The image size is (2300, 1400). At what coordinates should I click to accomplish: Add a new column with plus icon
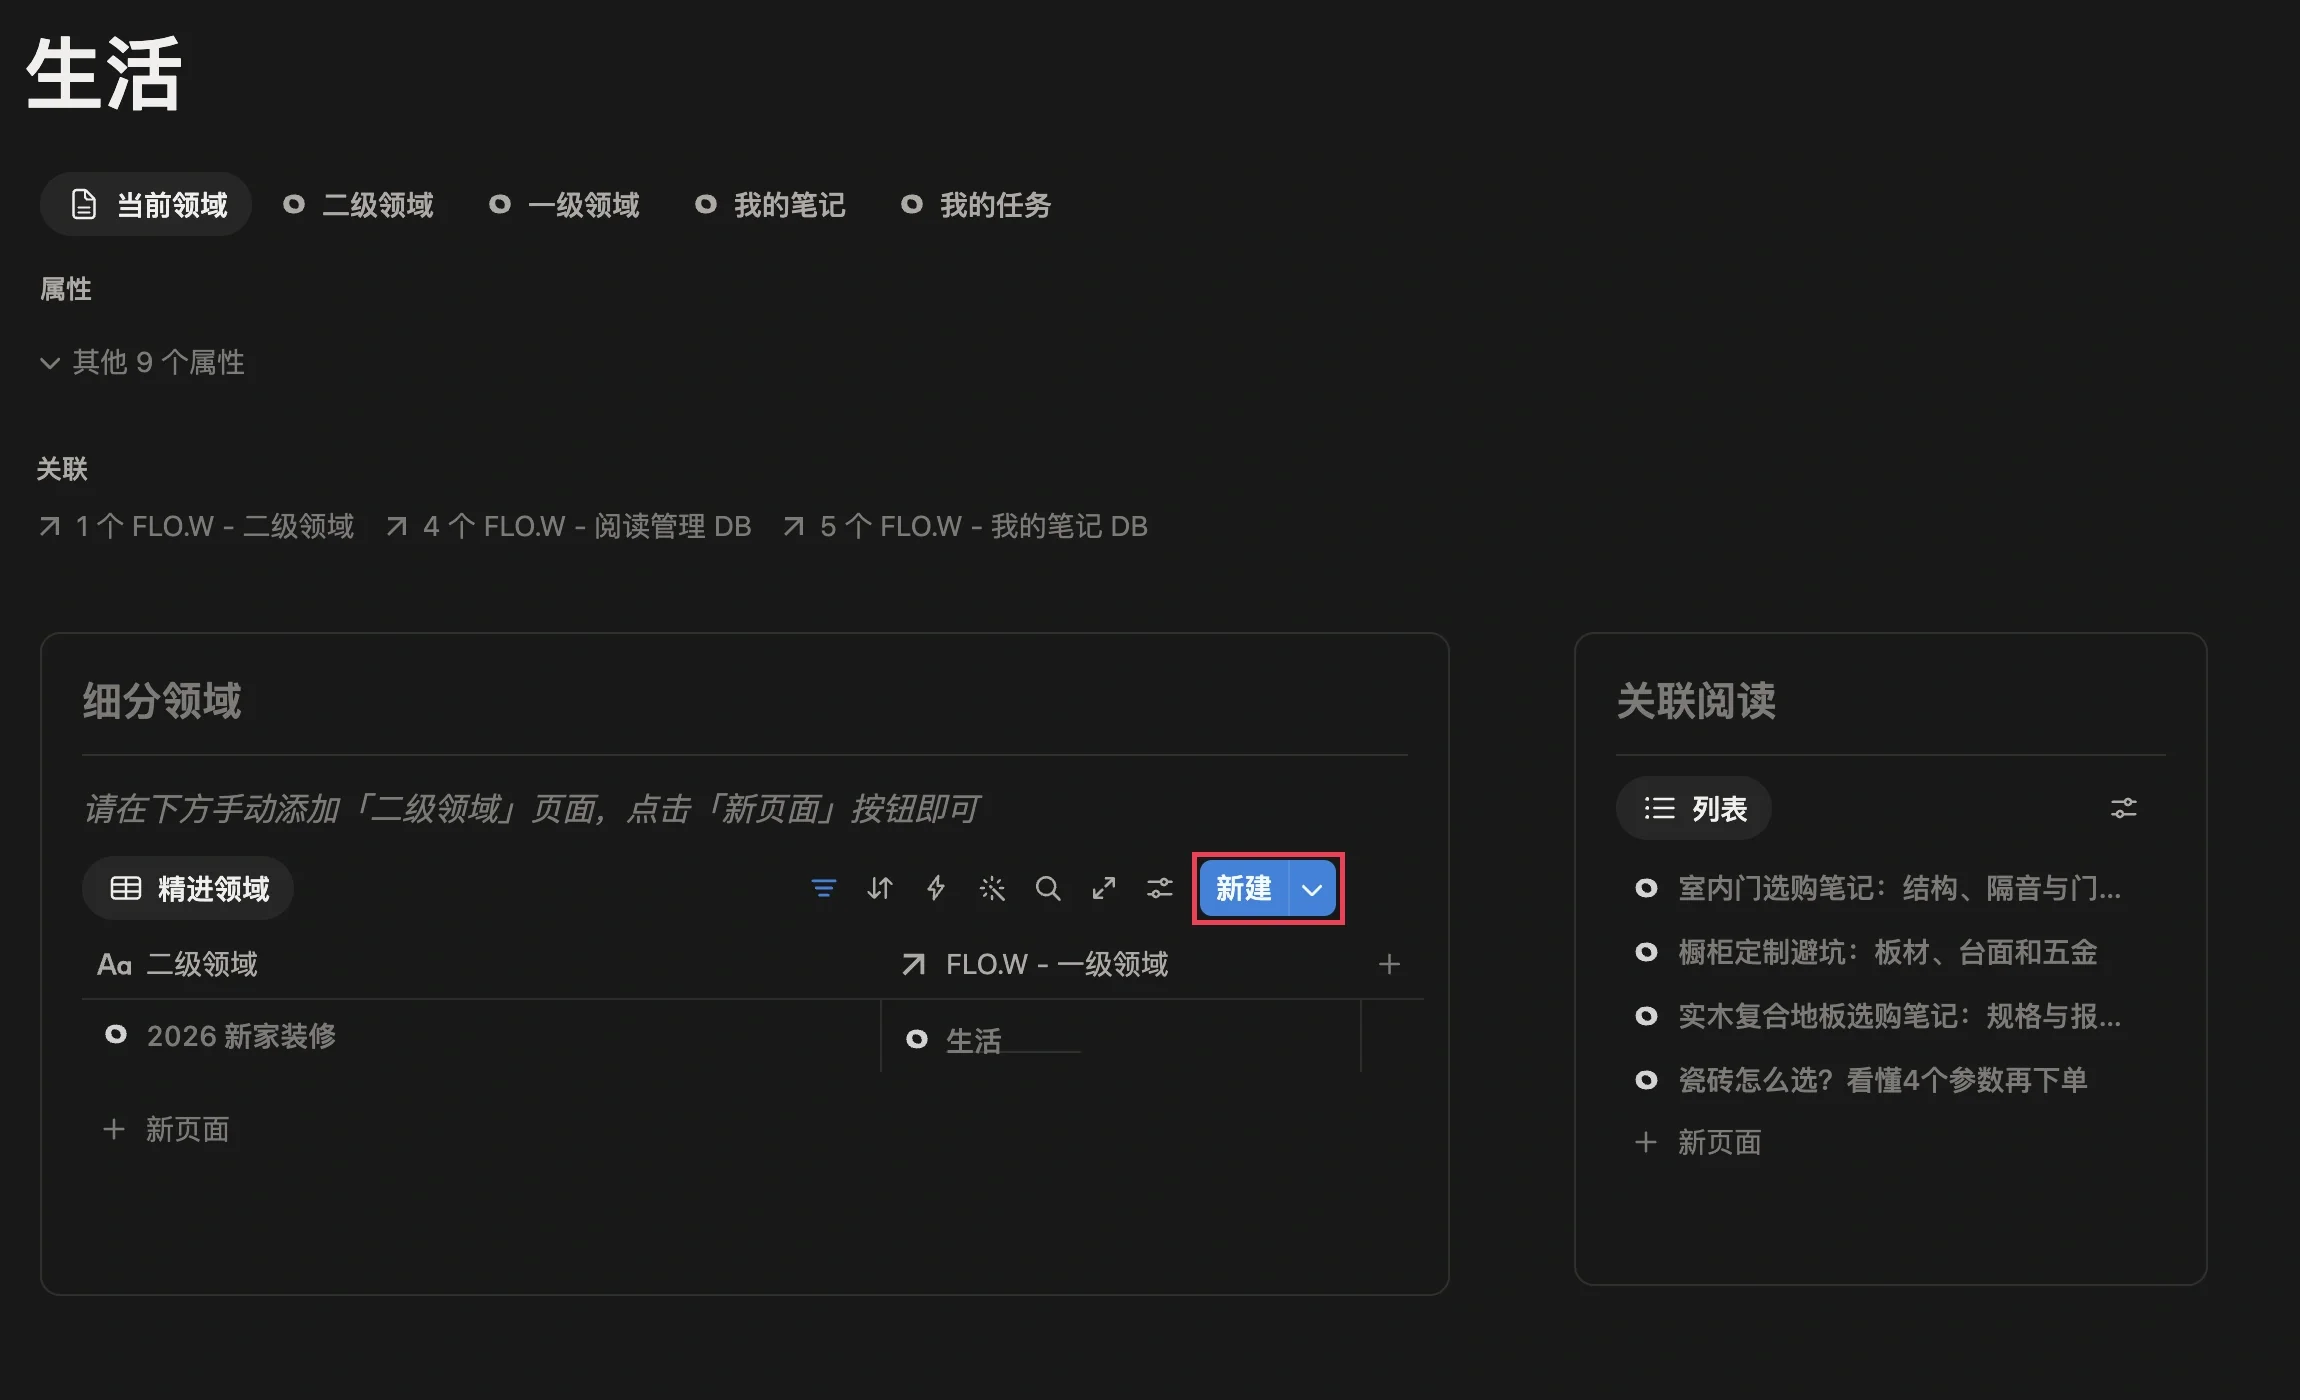(1388, 964)
